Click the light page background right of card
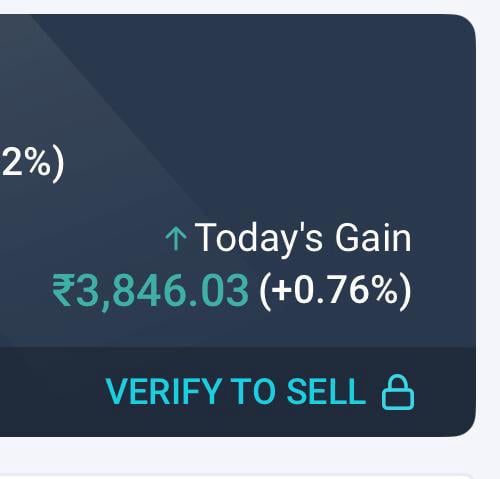 click(x=488, y=233)
